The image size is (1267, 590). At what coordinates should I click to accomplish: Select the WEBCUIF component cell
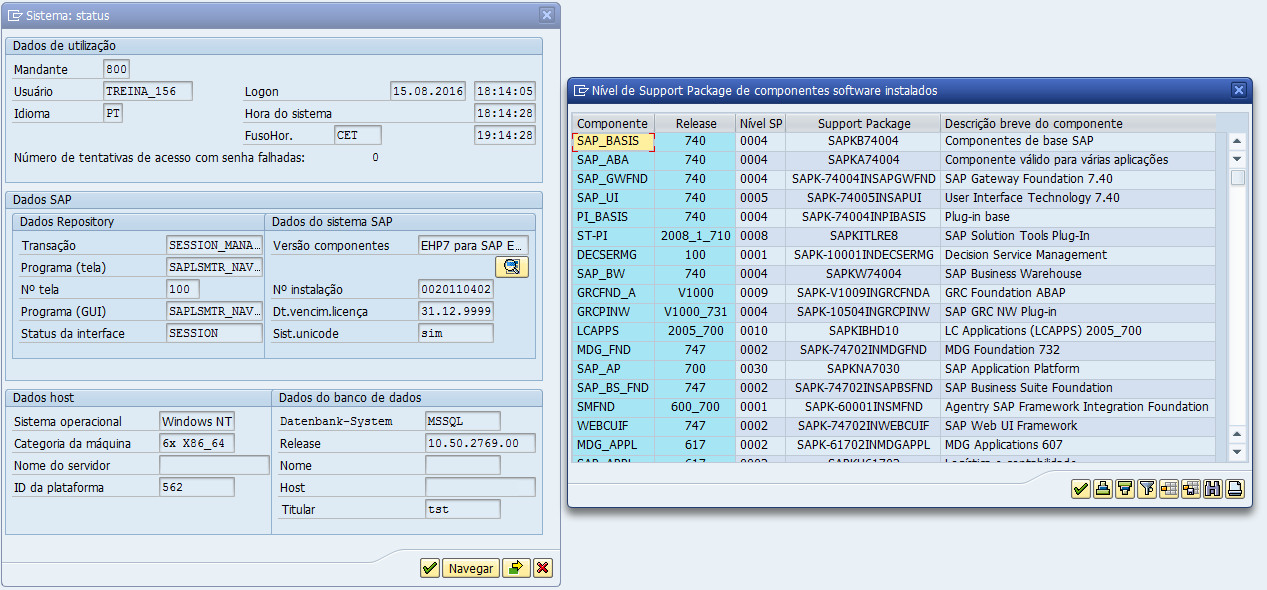tap(613, 426)
